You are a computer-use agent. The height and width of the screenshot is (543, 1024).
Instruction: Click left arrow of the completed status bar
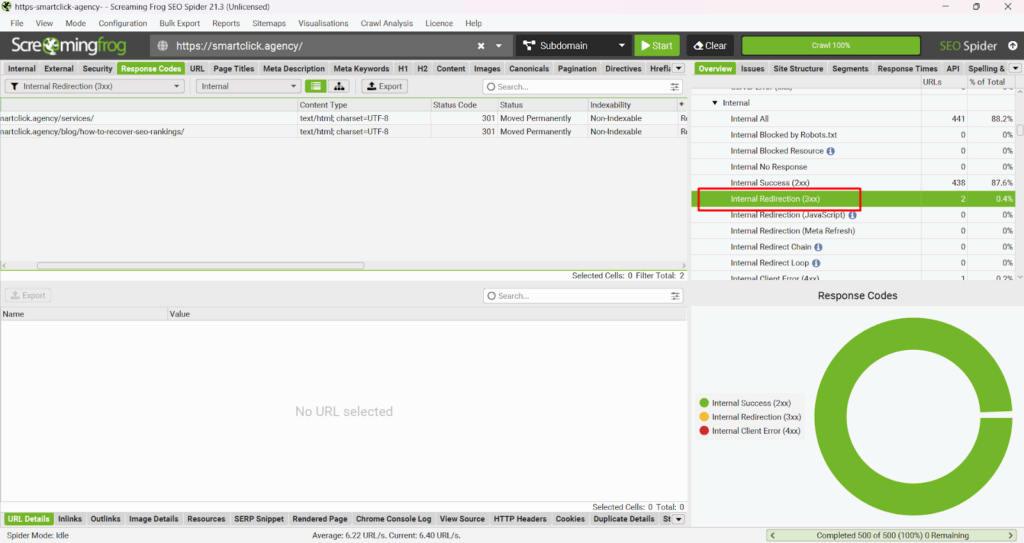point(773,535)
